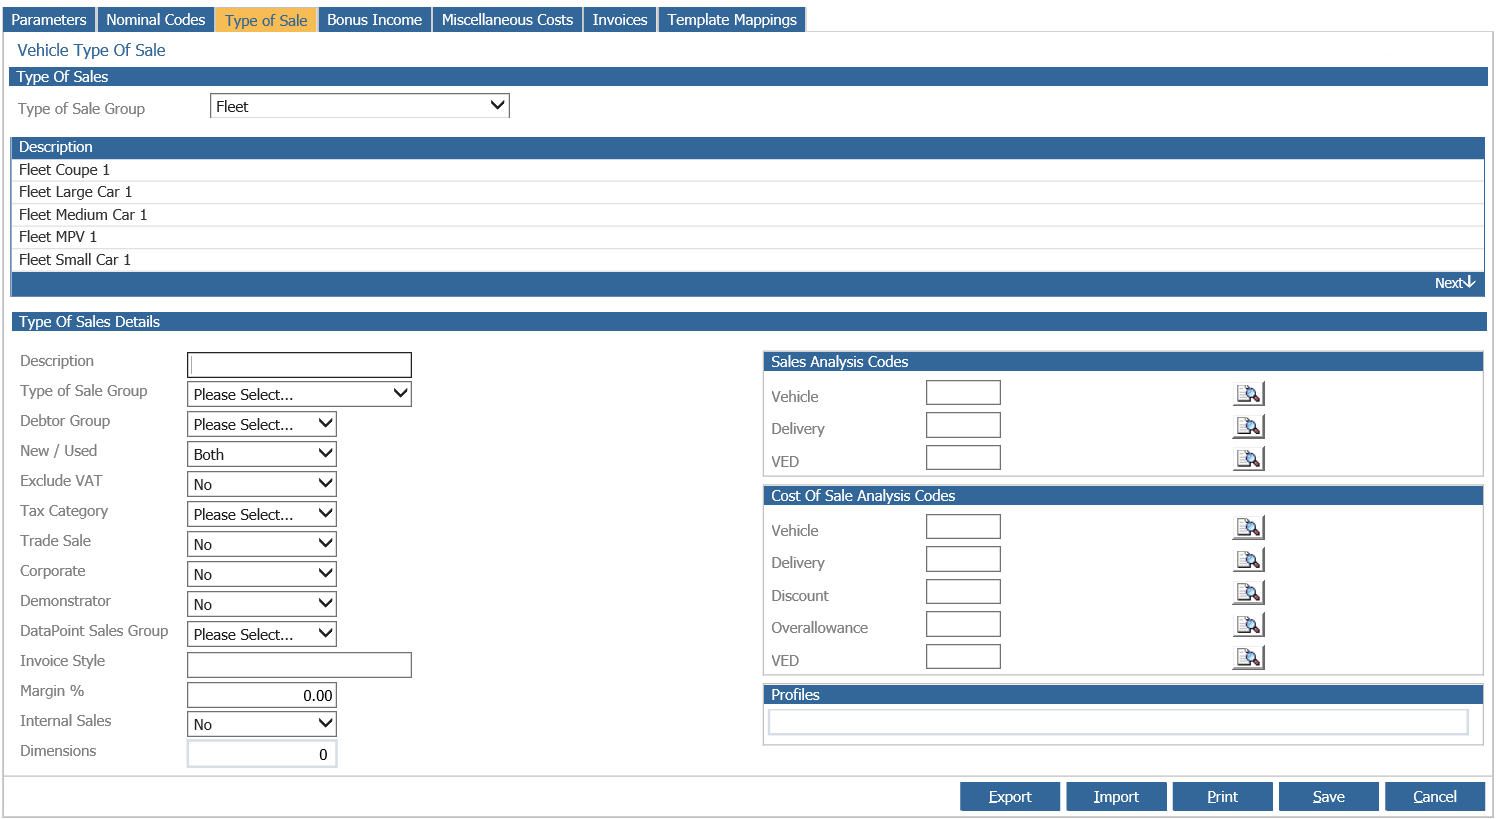Save the type of sale
The image size is (1497, 819).
point(1328,797)
